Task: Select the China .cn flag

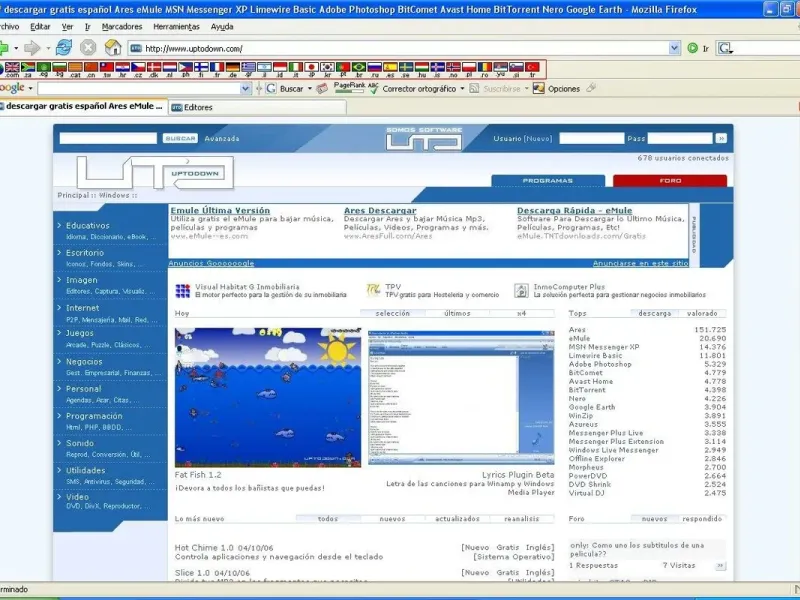Action: (91, 67)
